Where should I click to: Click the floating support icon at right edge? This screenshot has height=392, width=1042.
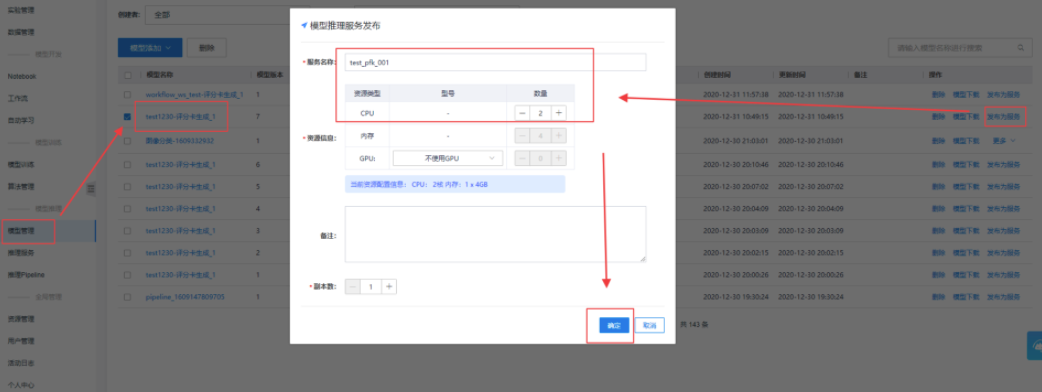[1035, 345]
